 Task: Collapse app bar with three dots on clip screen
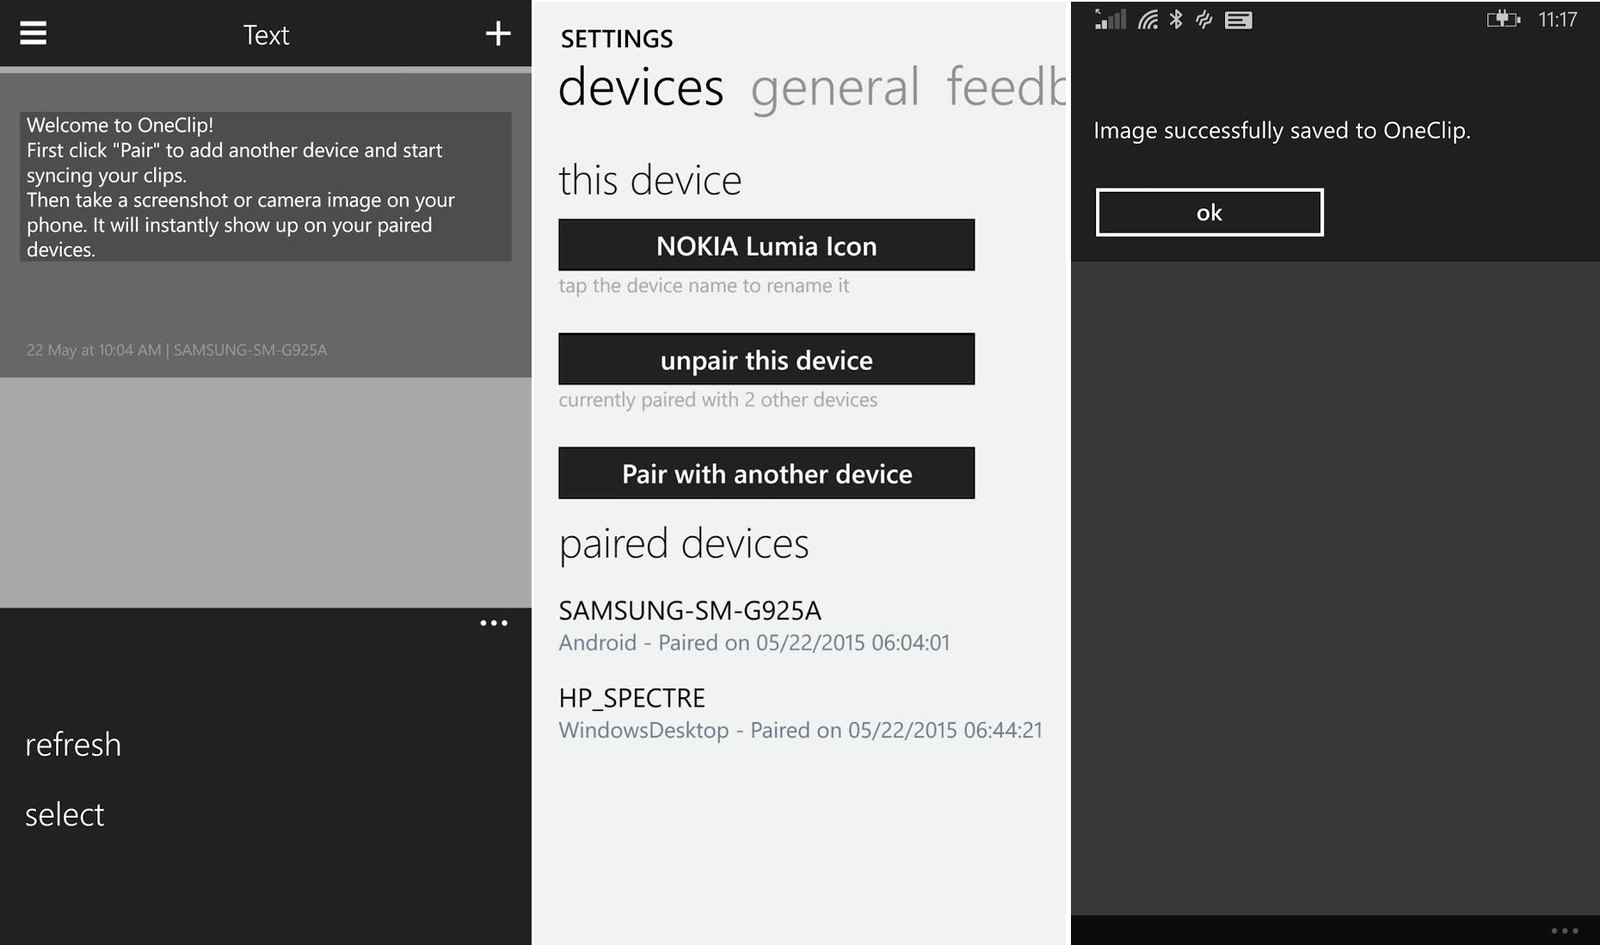[x=494, y=623]
